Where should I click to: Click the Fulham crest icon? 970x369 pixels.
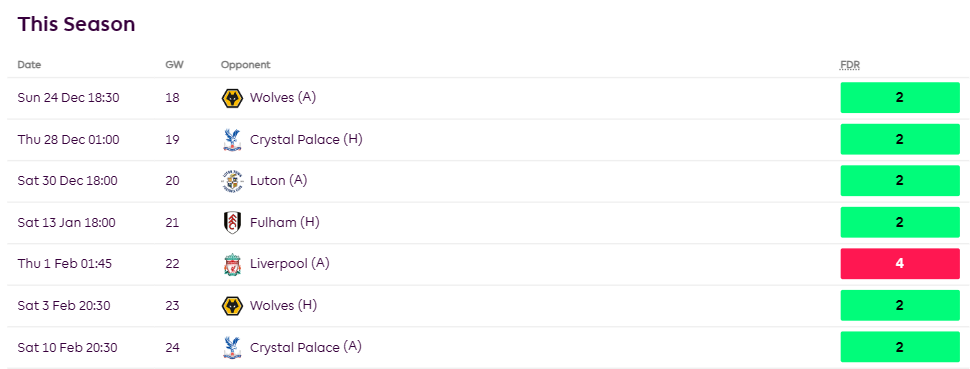pyautogui.click(x=232, y=223)
